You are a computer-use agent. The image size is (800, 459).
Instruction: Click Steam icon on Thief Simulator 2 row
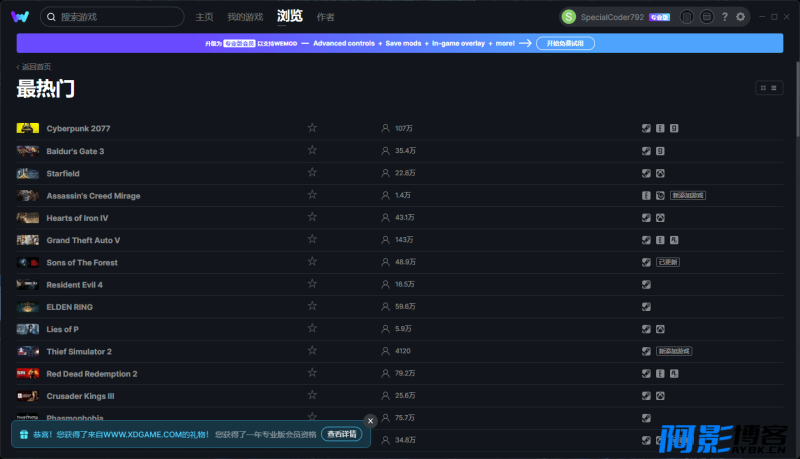click(x=646, y=351)
